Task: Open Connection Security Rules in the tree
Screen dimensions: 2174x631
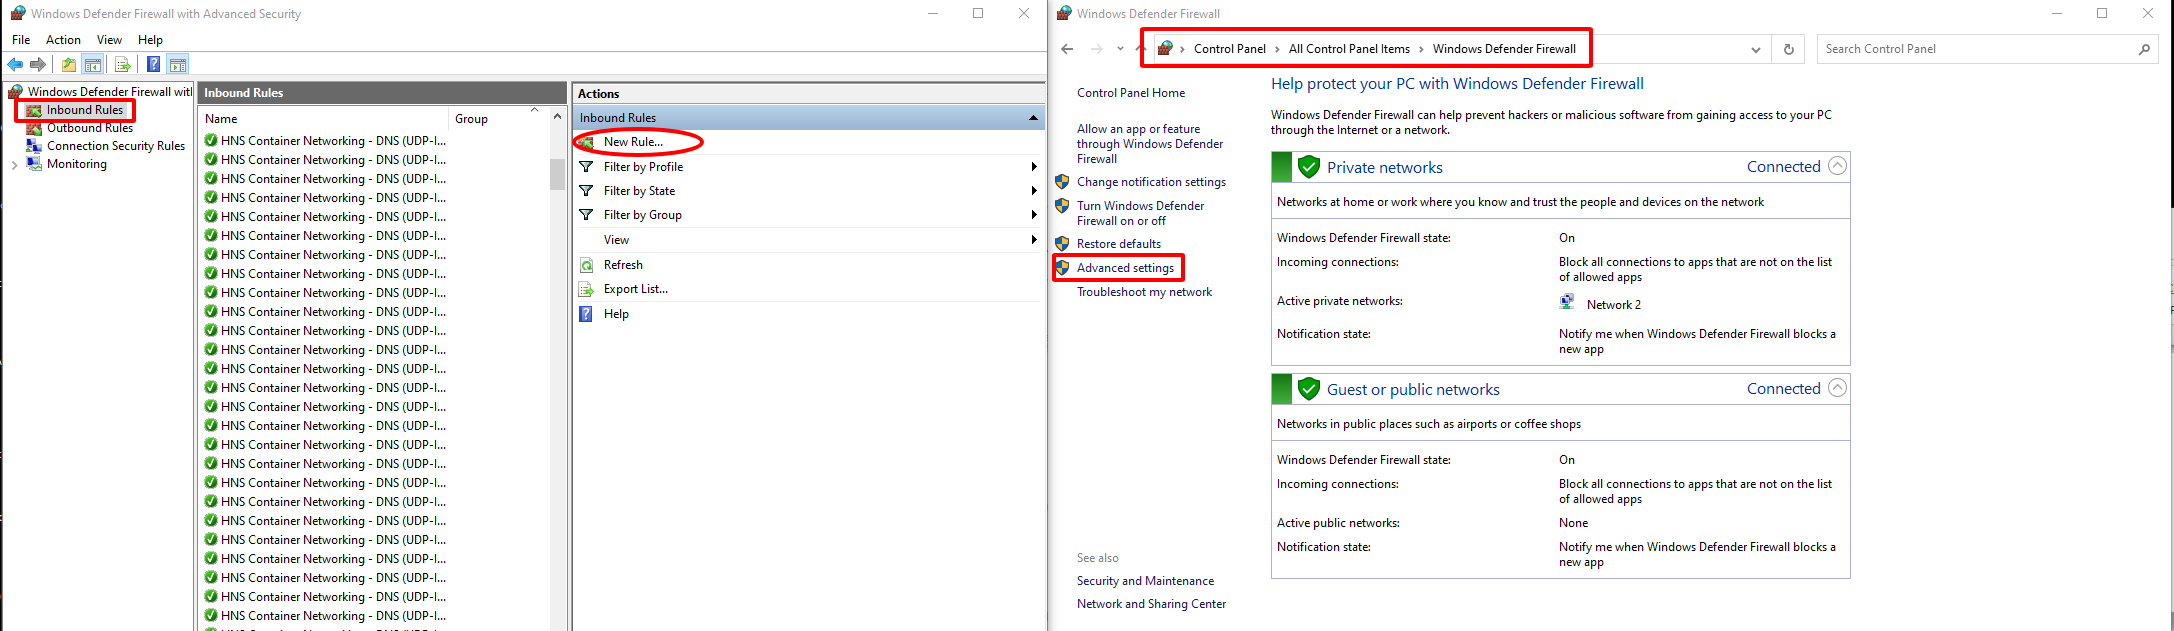Action: tap(116, 146)
